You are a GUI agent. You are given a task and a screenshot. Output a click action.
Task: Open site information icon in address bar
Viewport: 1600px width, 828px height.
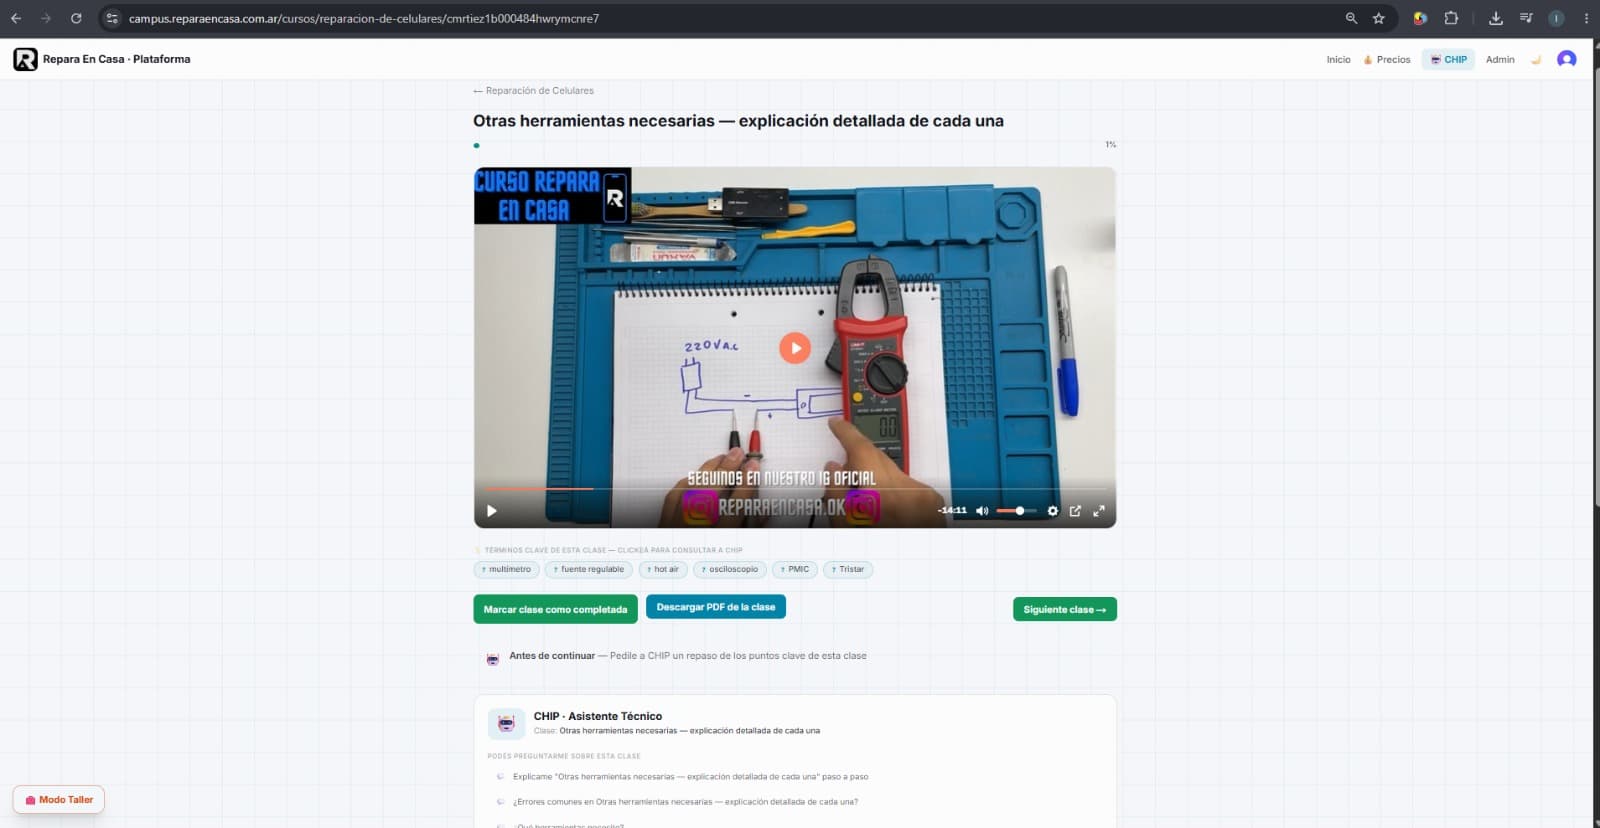click(112, 18)
